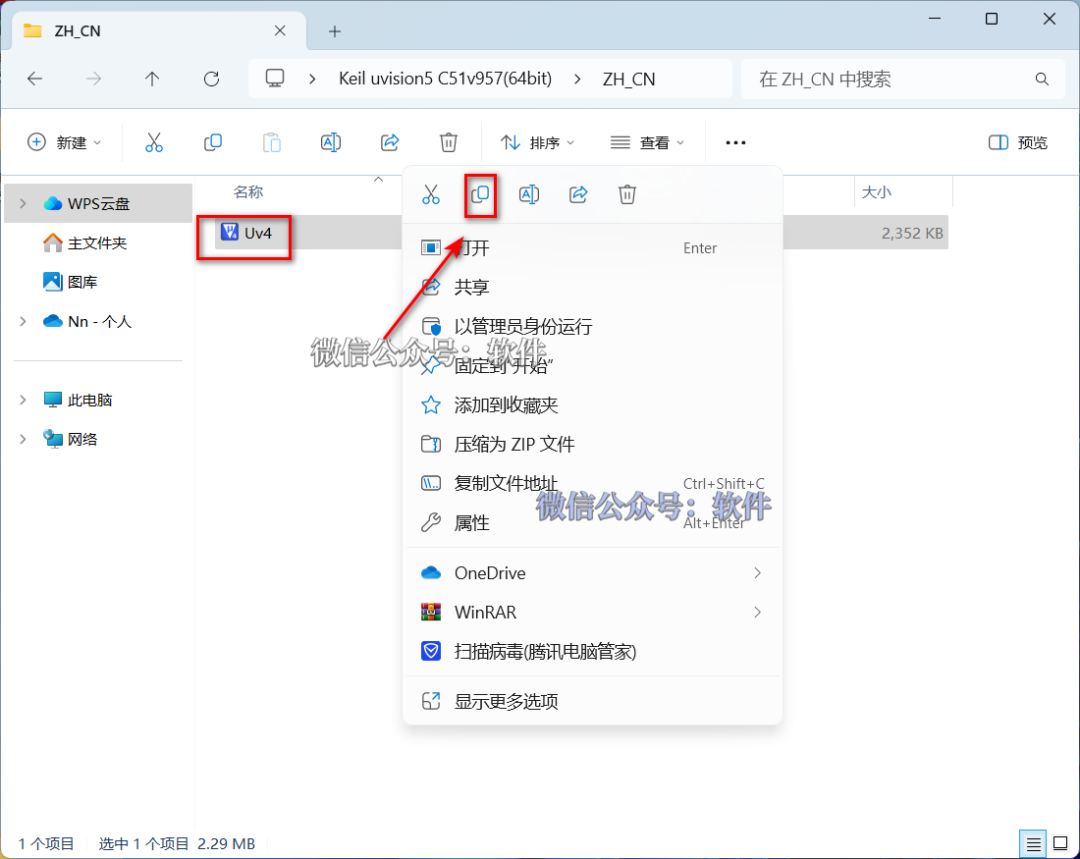The image size is (1080, 859).
Task: Open the 排序 sort dropdown
Action: click(x=537, y=142)
